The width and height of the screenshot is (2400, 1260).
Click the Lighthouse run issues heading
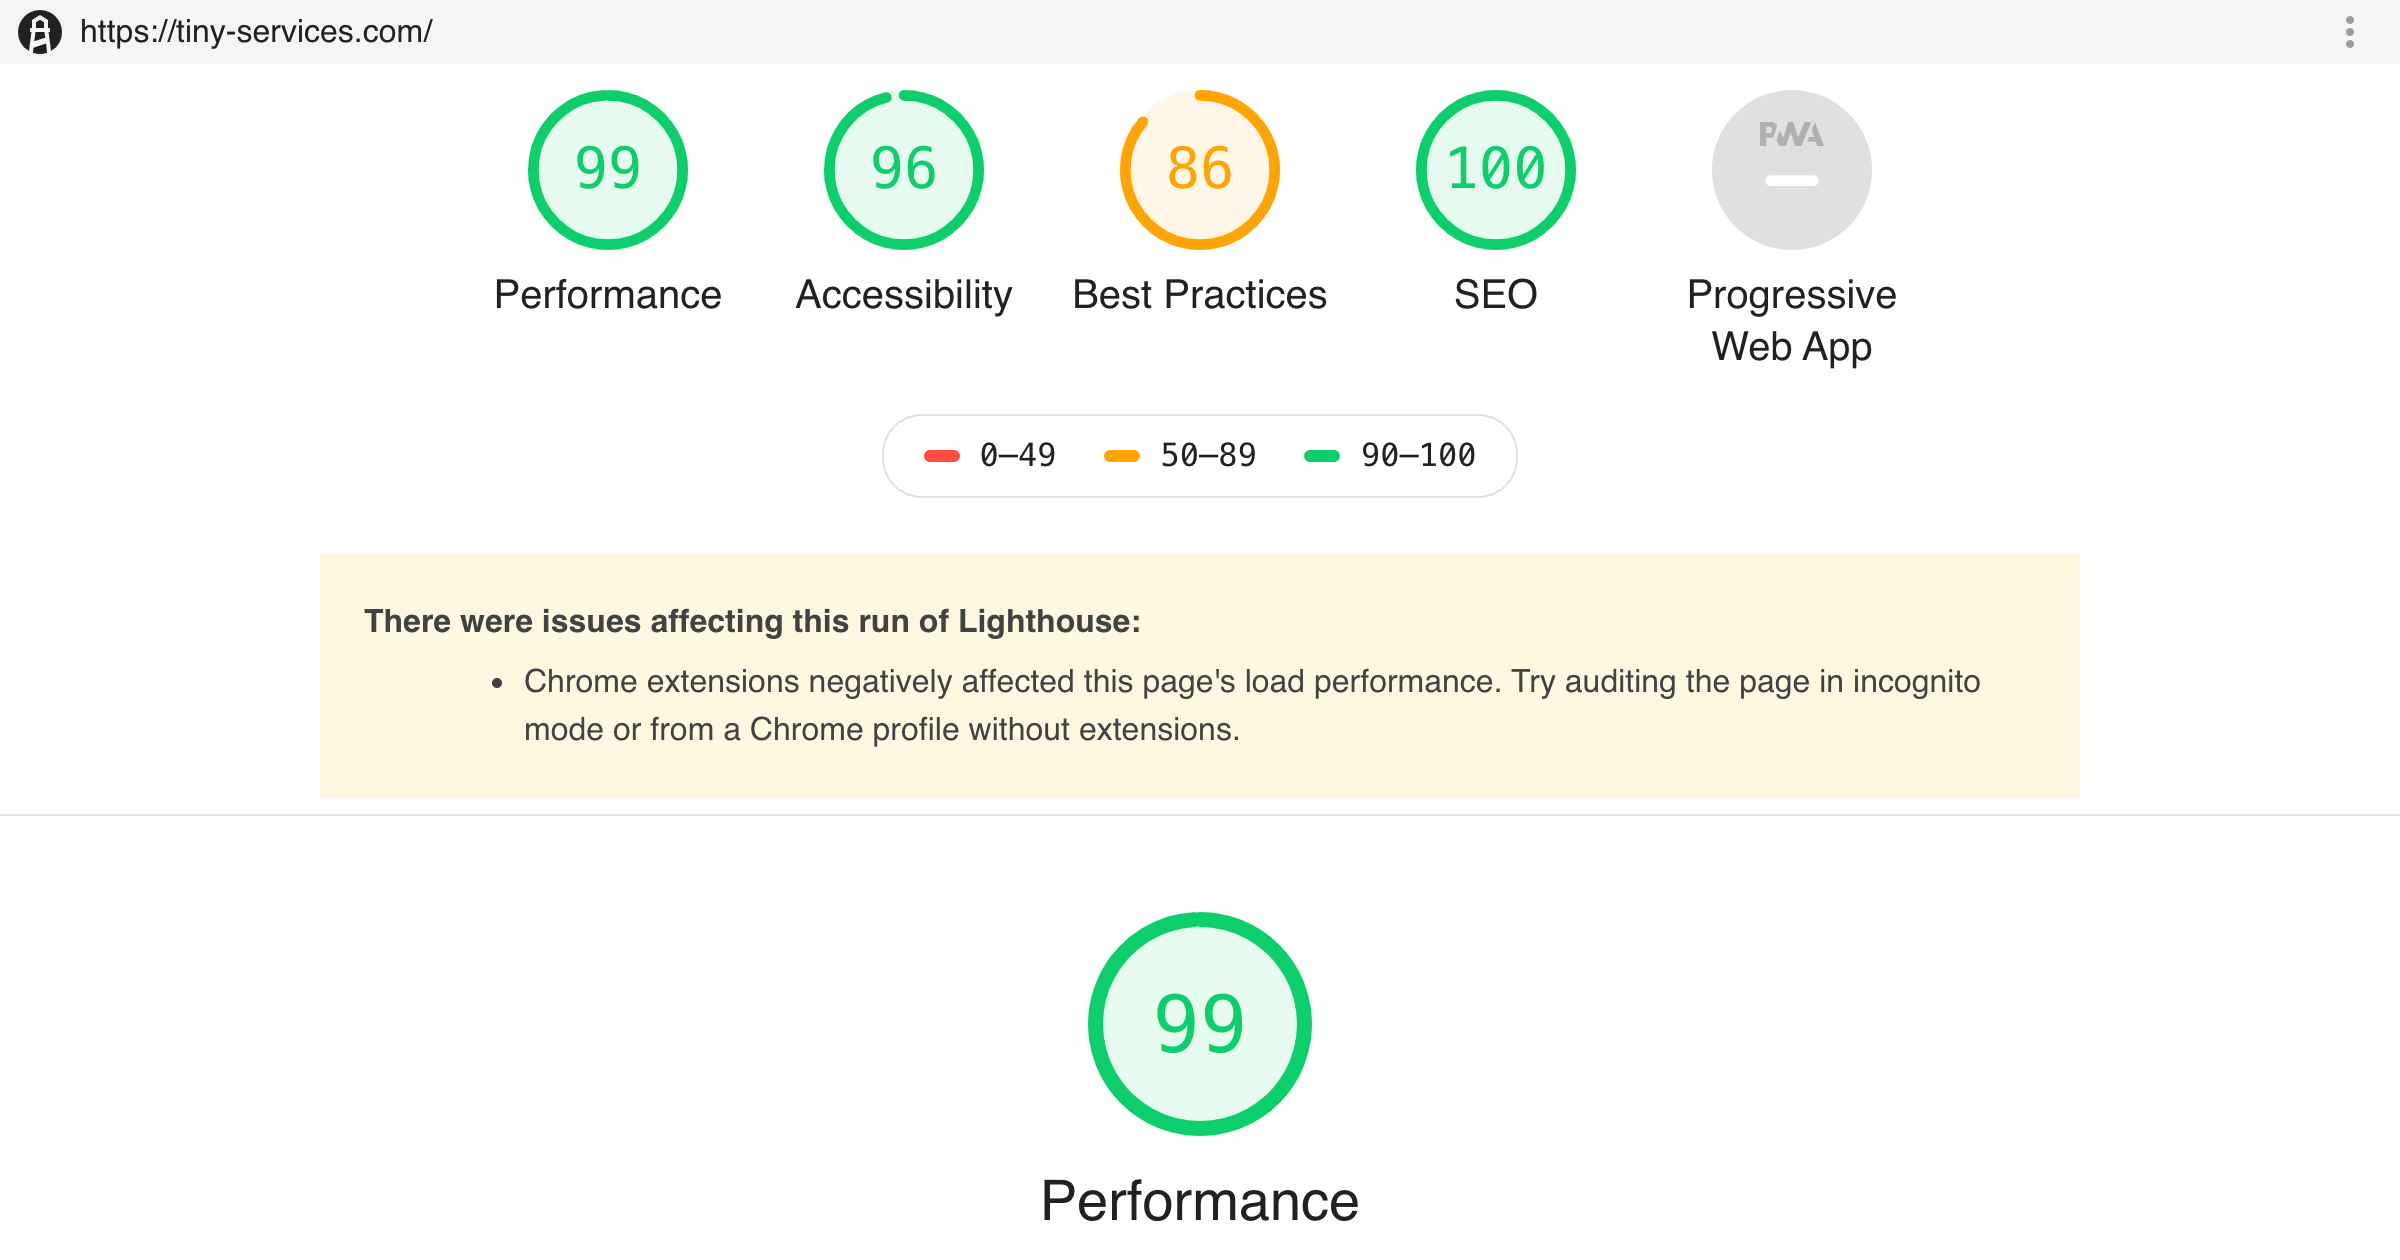pos(752,621)
